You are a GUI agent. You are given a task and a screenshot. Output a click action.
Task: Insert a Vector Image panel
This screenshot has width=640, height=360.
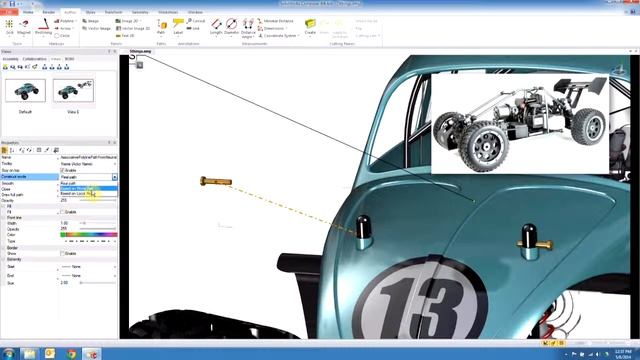point(96,28)
